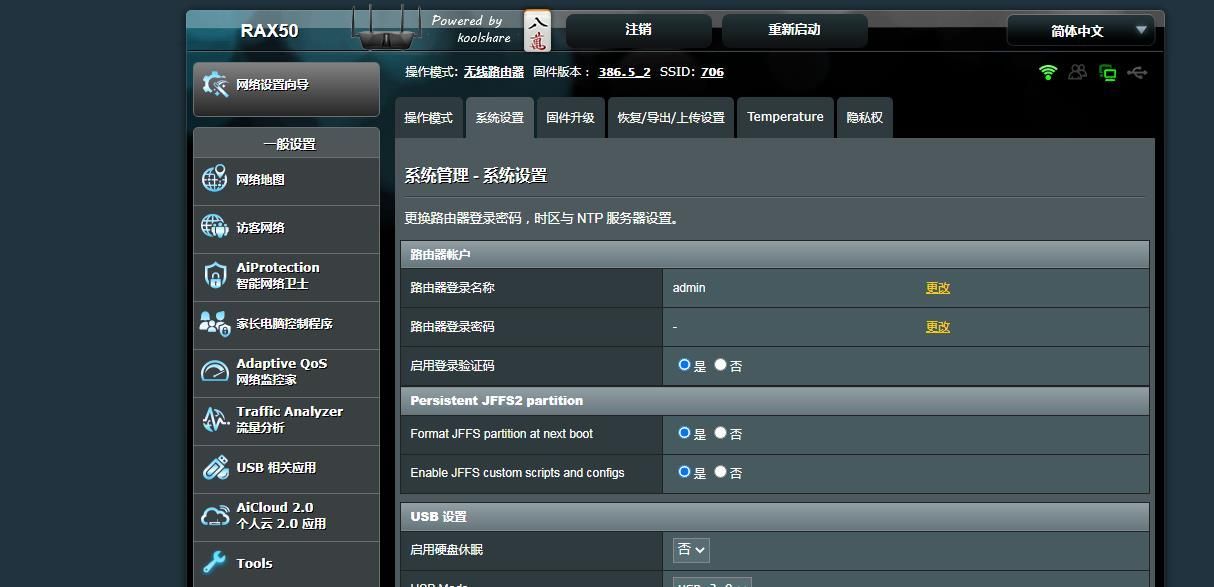Screen dimensions: 1214x587
Task: Click the wired clients monitor icon
Action: point(1108,72)
